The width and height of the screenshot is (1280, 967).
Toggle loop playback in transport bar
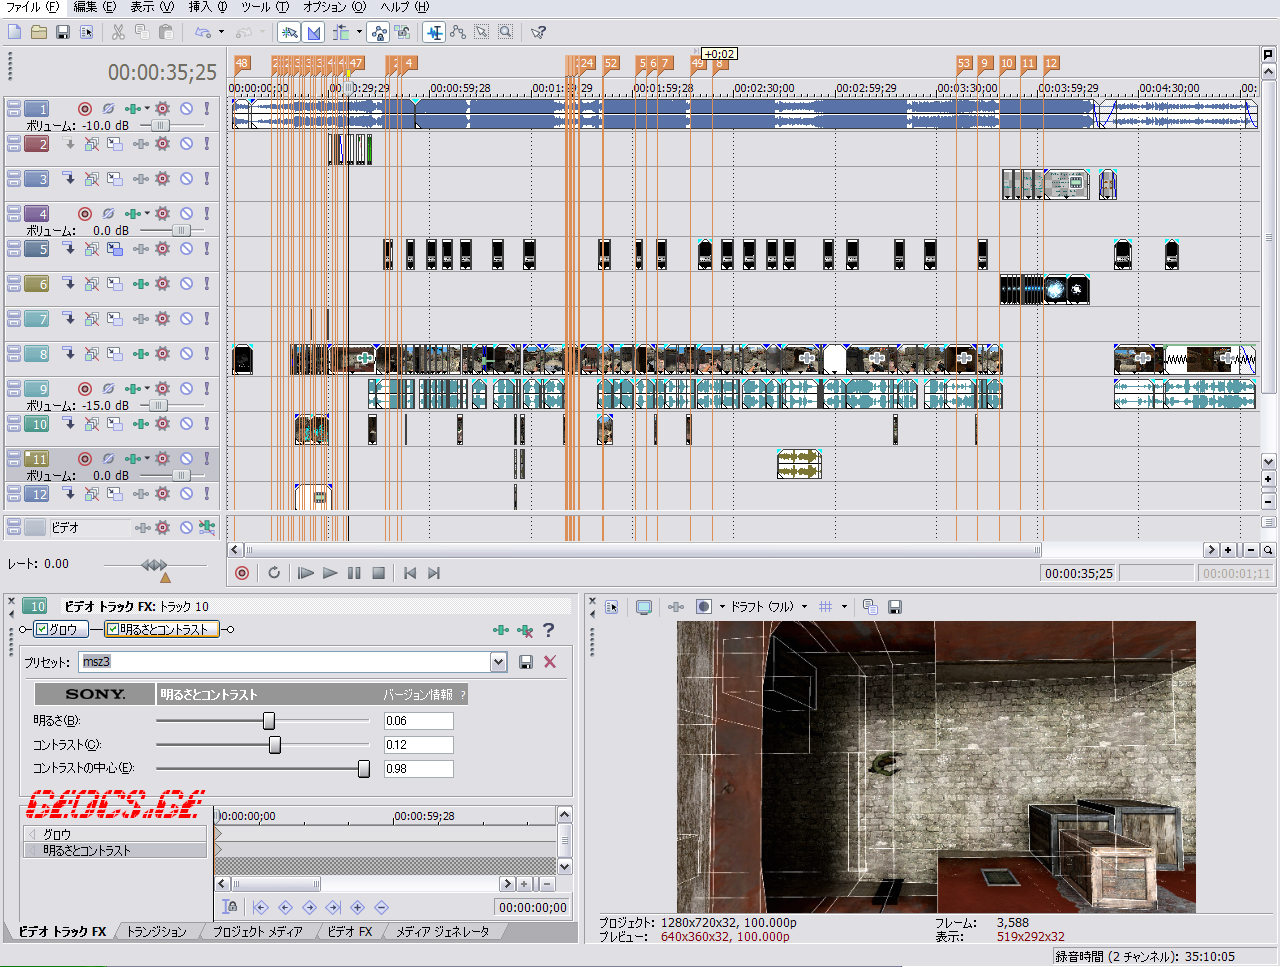click(274, 573)
